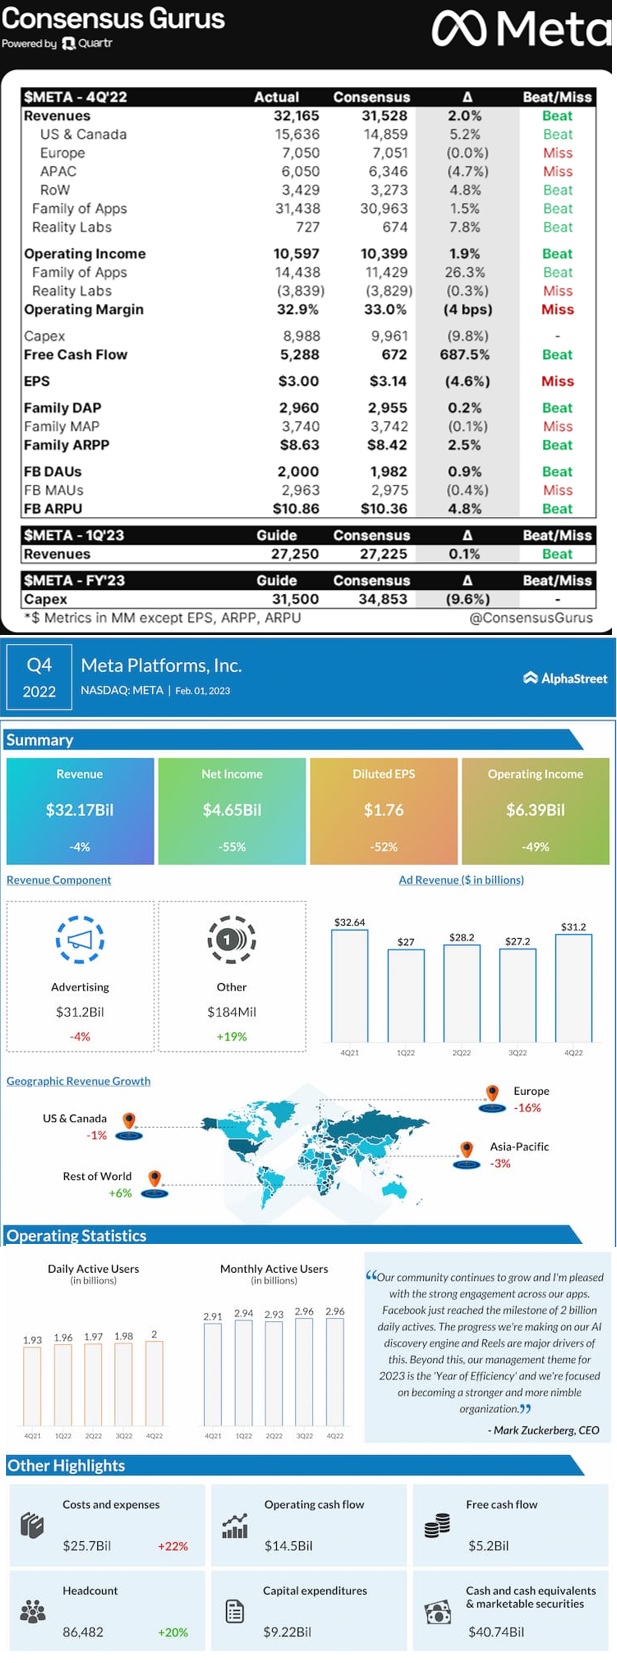Image resolution: width=617 pixels, height=1663 pixels.
Task: Click the EPS row Miss label
Action: [x=558, y=381]
